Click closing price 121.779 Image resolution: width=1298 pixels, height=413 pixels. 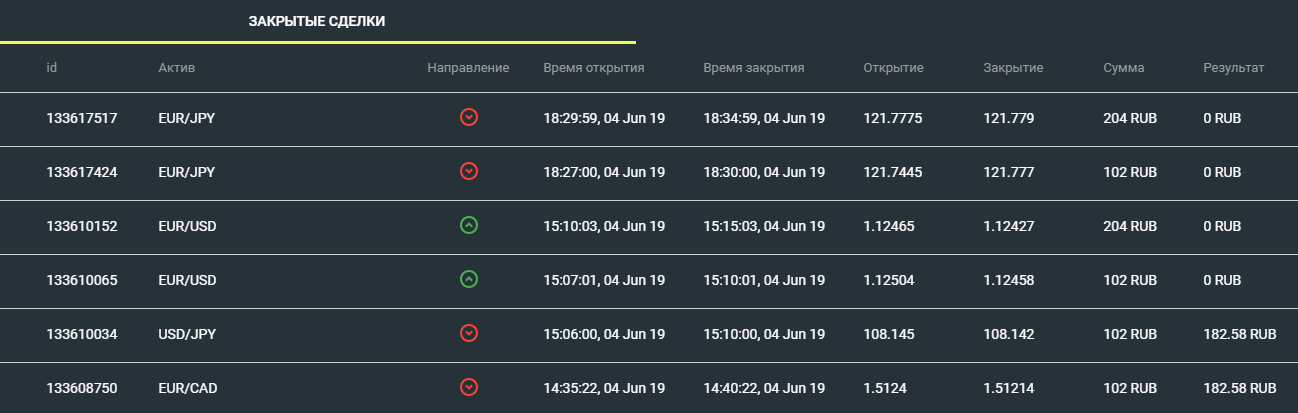point(1008,118)
